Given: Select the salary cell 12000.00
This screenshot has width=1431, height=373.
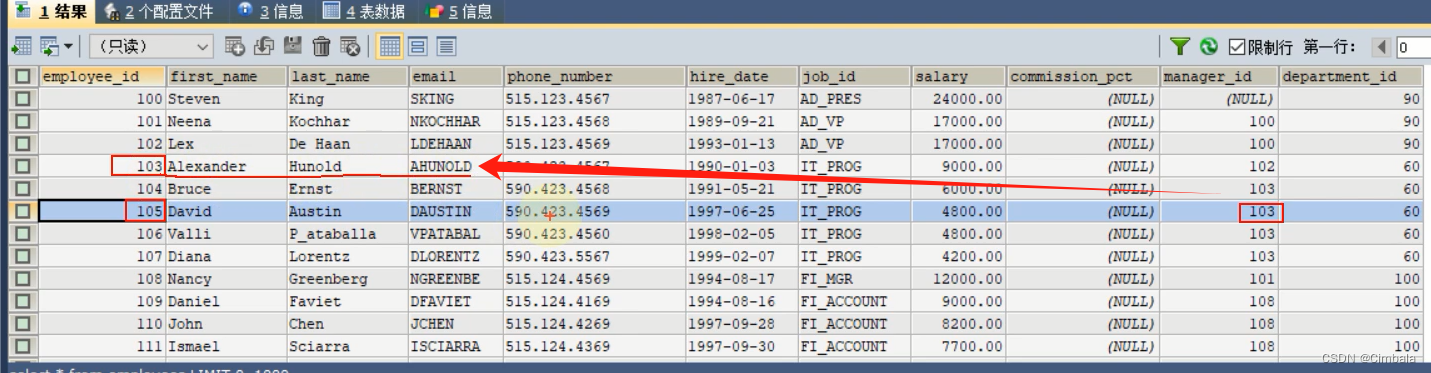Looking at the screenshot, I should point(958,279).
